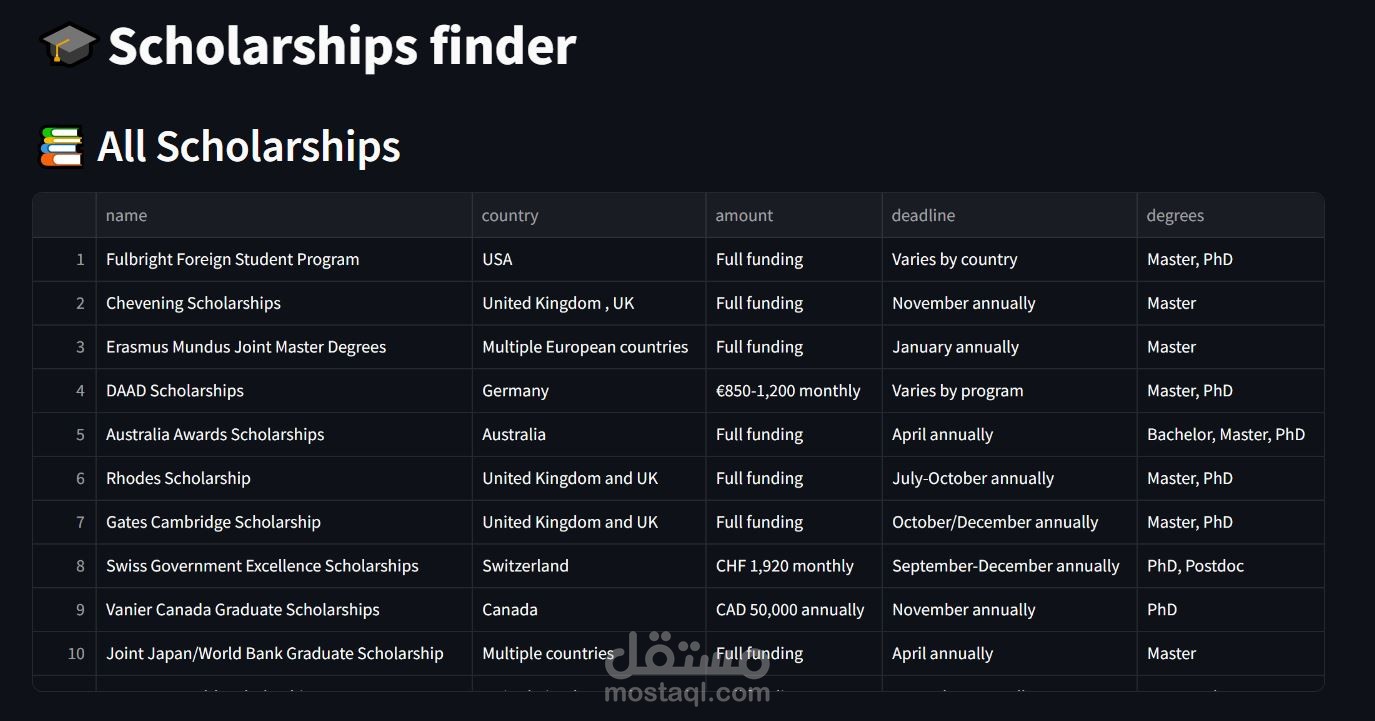Click the graduation cap icon
The image size is (1375, 721).
pyautogui.click(x=68, y=46)
